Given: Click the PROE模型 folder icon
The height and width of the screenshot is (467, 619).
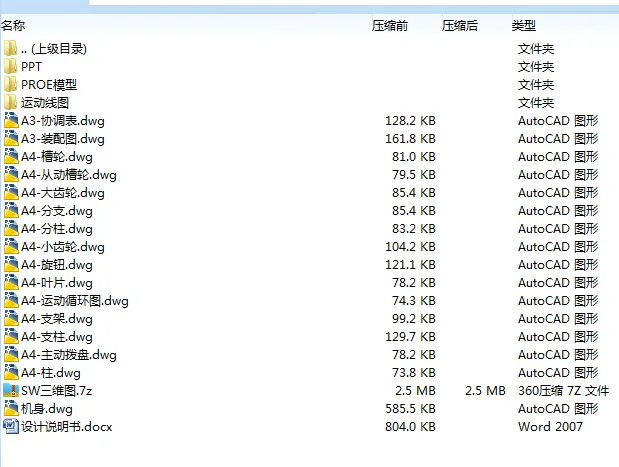Looking at the screenshot, I should click(x=11, y=84).
